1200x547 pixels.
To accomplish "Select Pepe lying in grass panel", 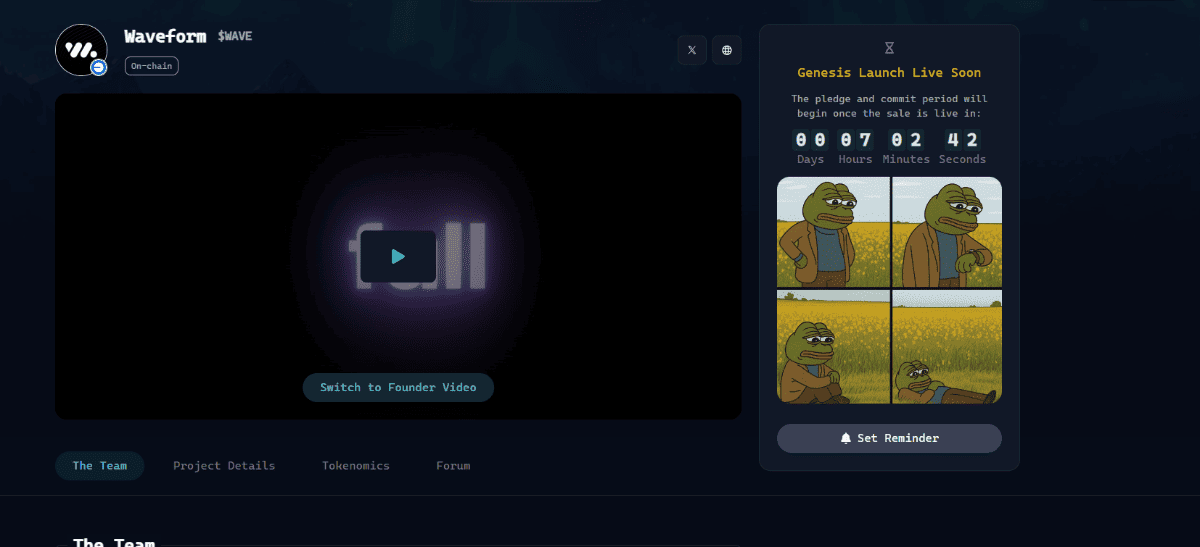I will pos(946,347).
